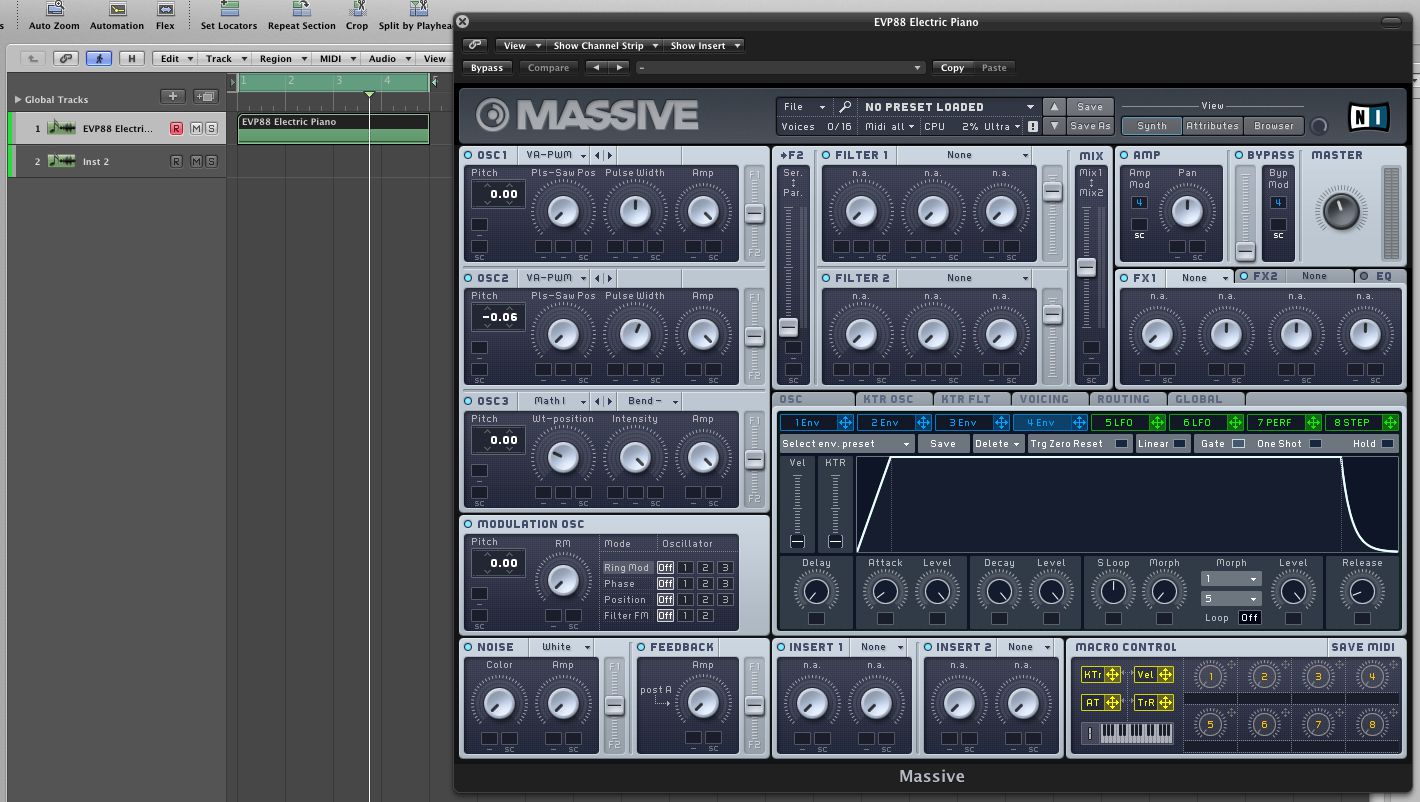1420x802 pixels.
Task: Click the Massive logo
Action: 587,116
